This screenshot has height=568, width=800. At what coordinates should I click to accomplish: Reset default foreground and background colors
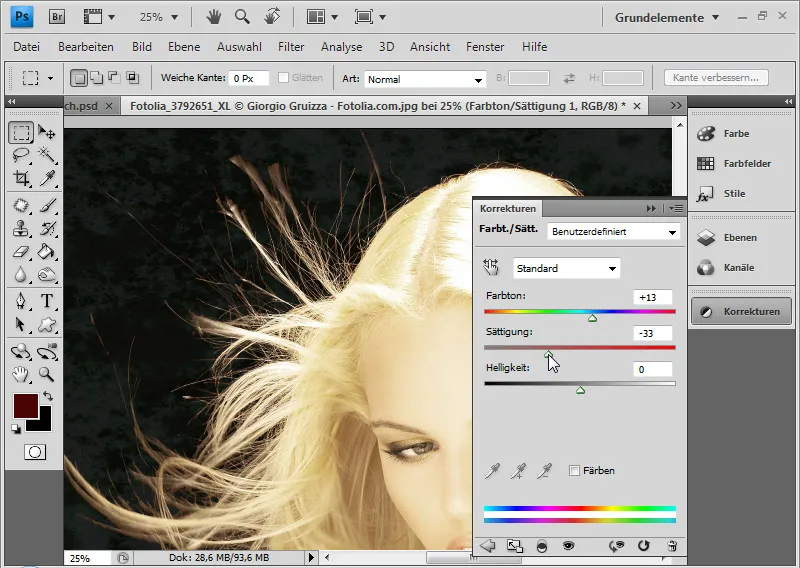pos(16,429)
